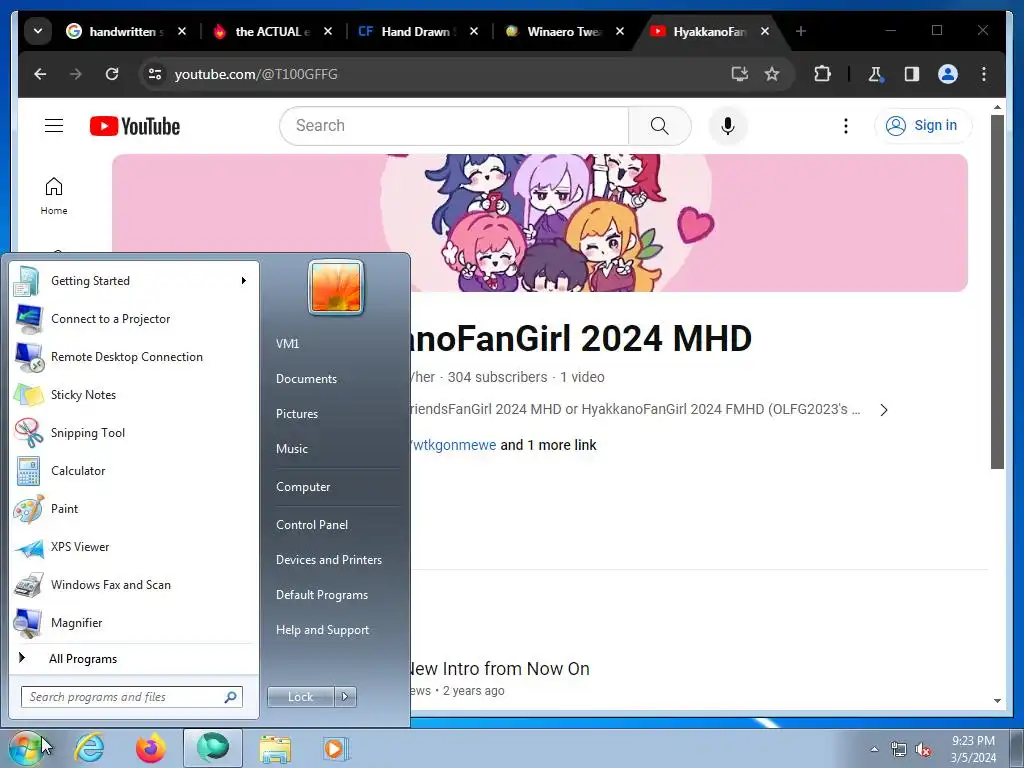Open XPS Viewer

point(133,547)
